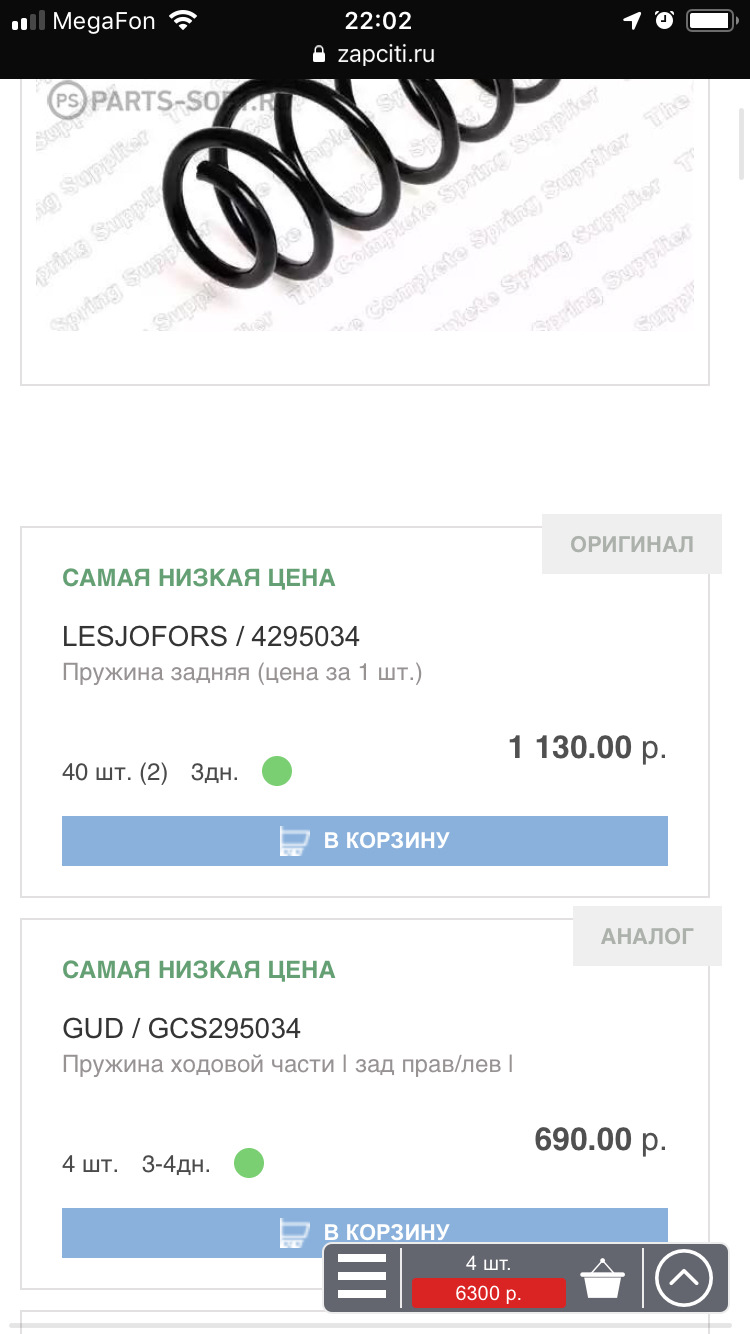Screen dimensions: 750x1334
Task: Tap the lock icon beside zapciti.ru
Action: click(x=320, y=55)
